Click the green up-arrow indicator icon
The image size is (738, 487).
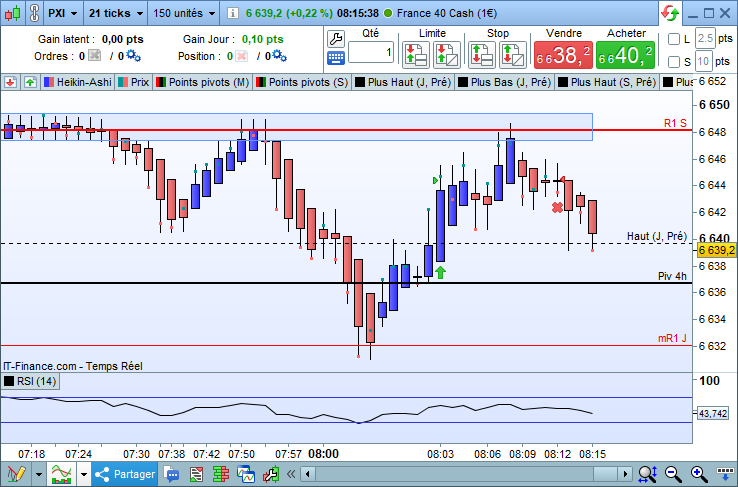(x=30, y=82)
